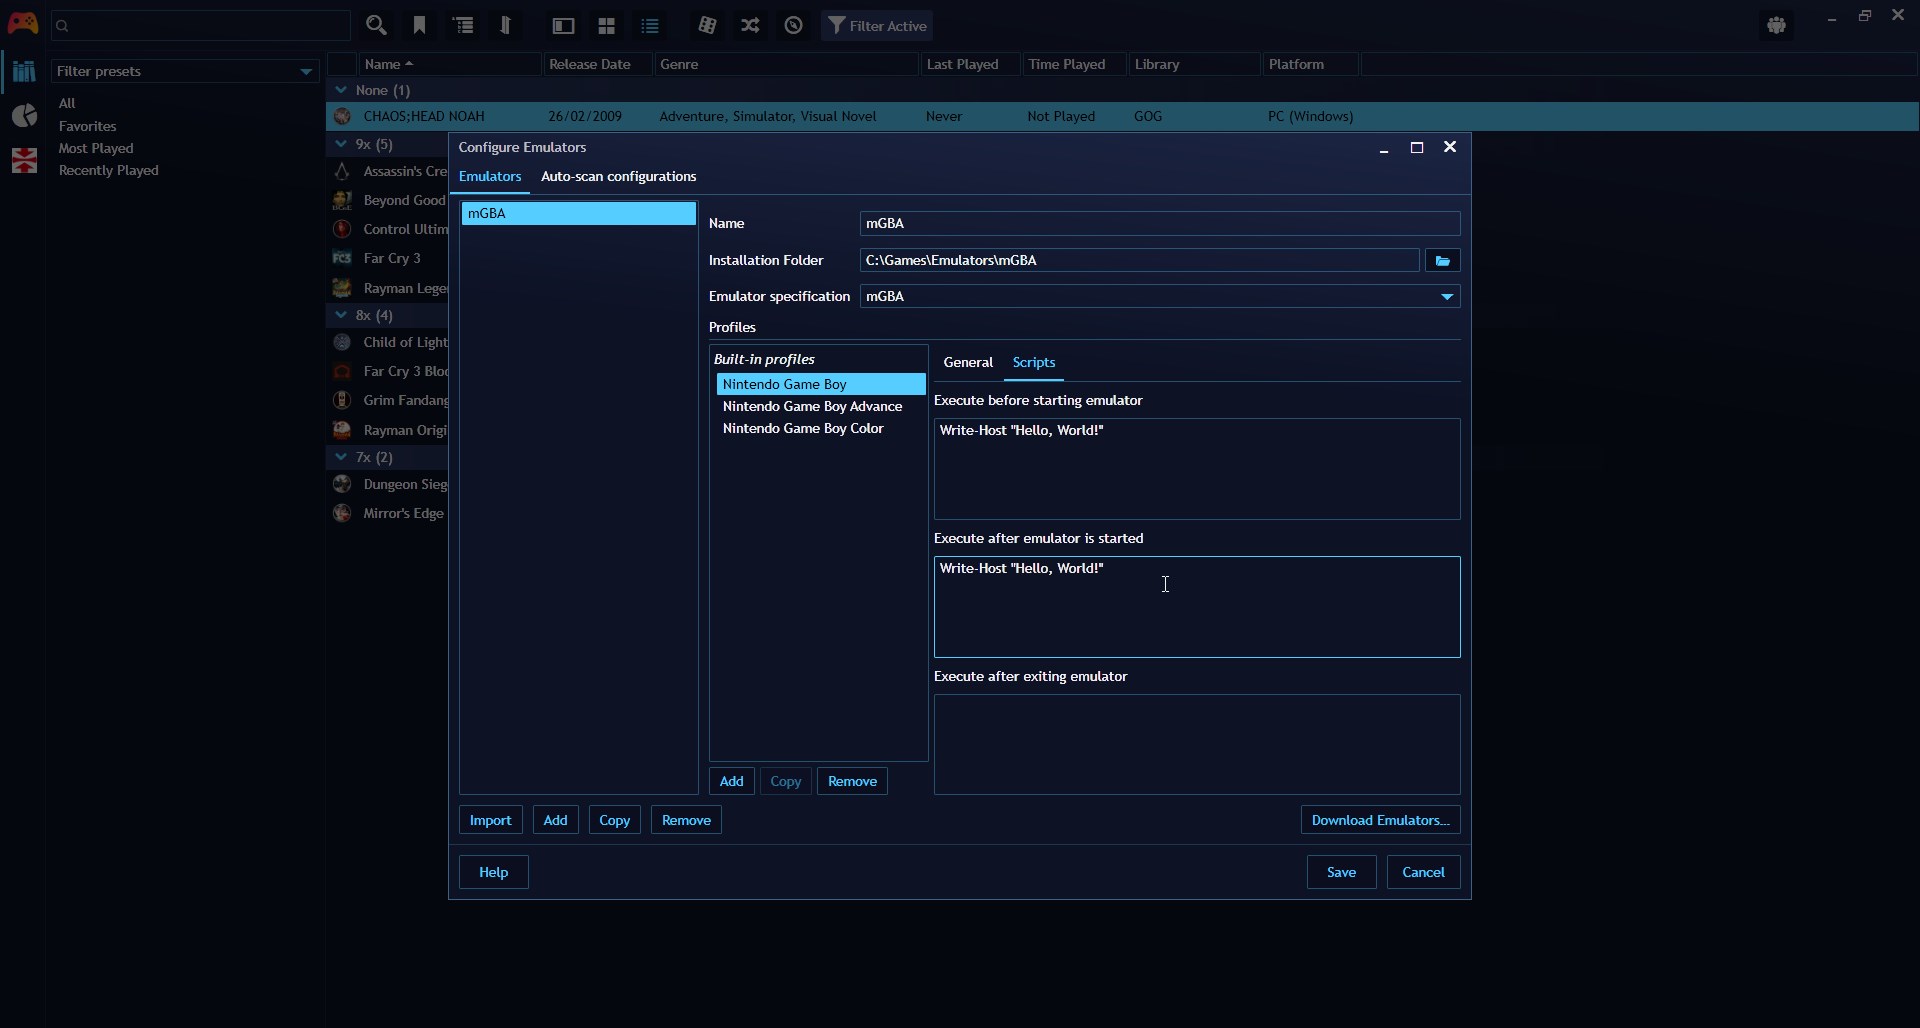The height and width of the screenshot is (1028, 1920).
Task: Select the Nintendo Game Boy Color profile
Action: point(803,428)
